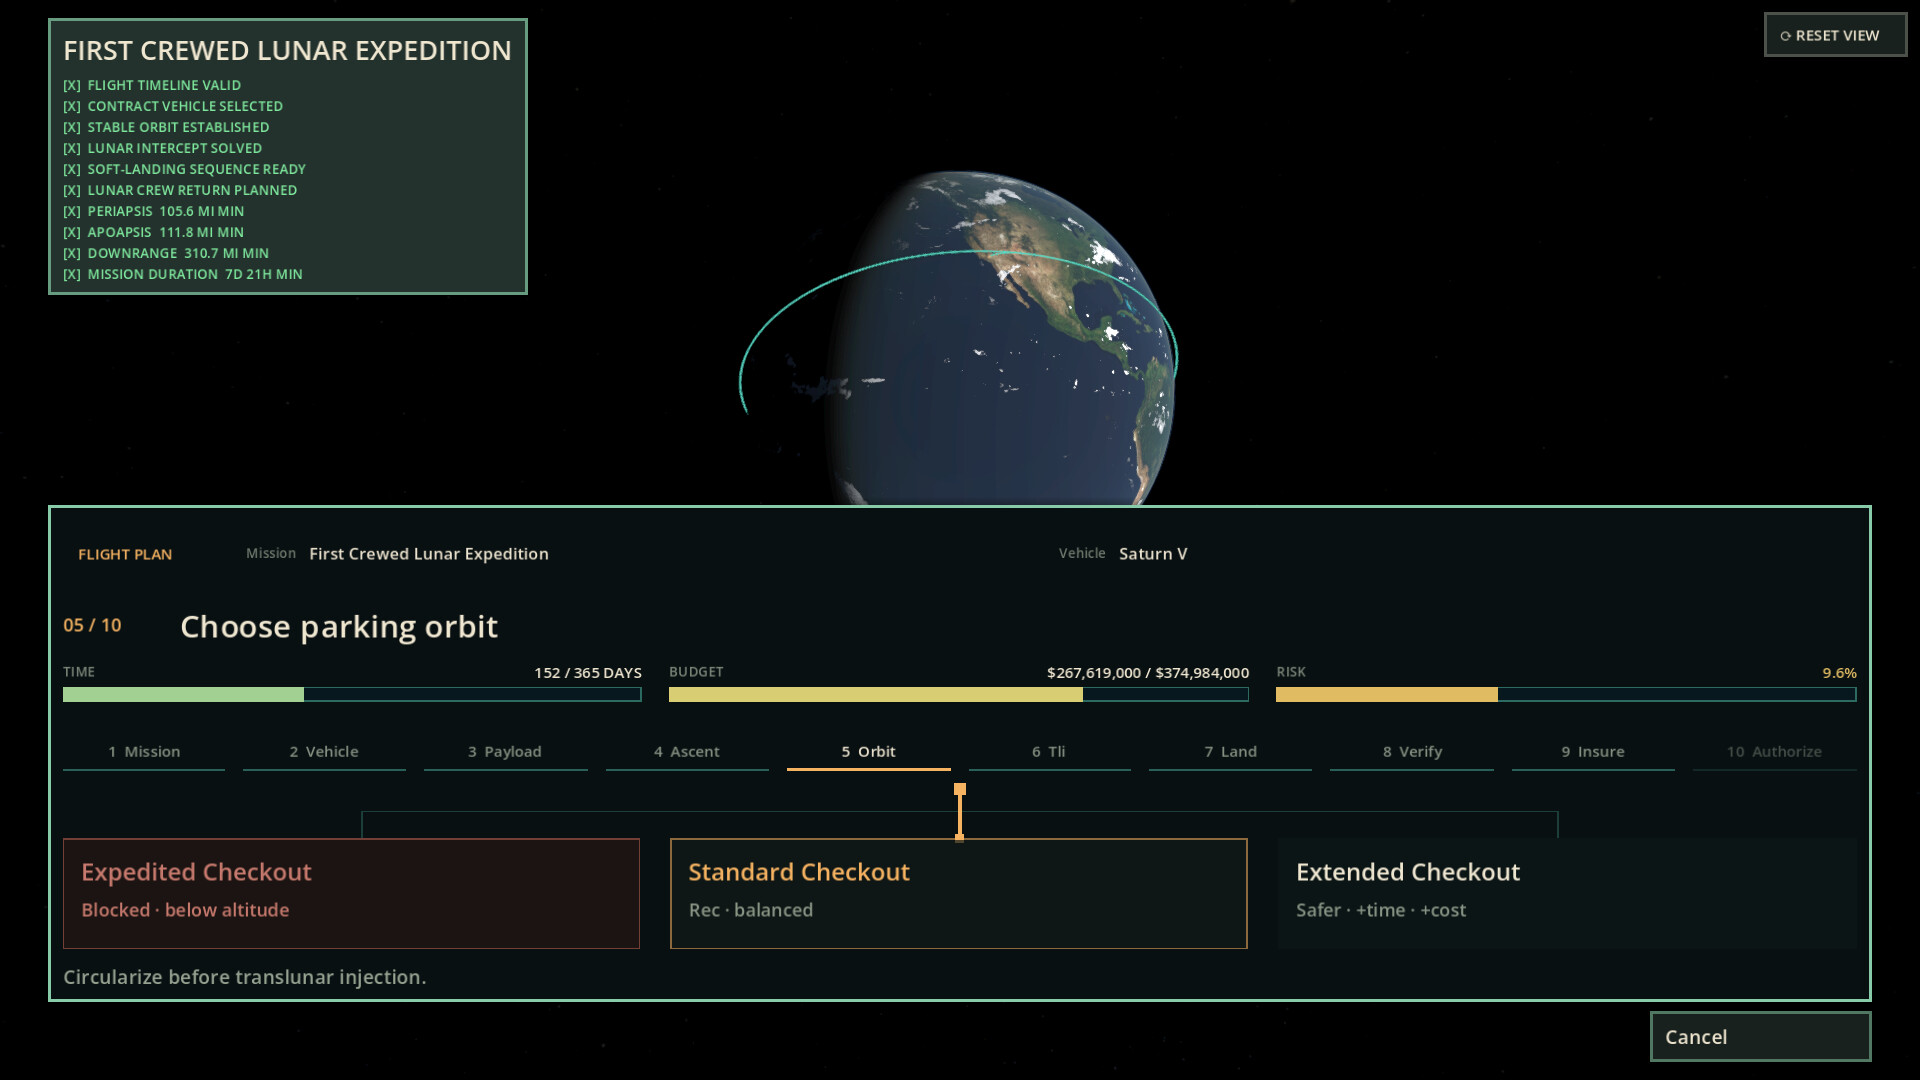Viewport: 1920px width, 1080px height.
Task: Cancel the flight plan
Action: pyautogui.click(x=1760, y=1037)
